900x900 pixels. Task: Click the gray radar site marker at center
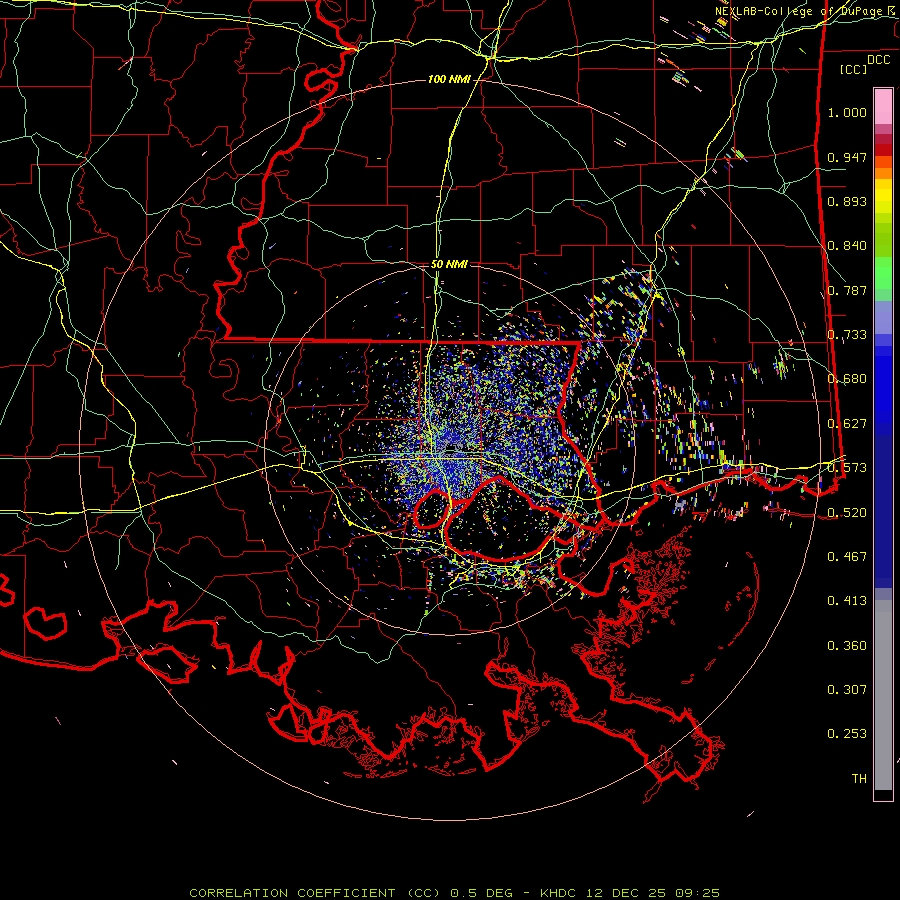coord(452,446)
